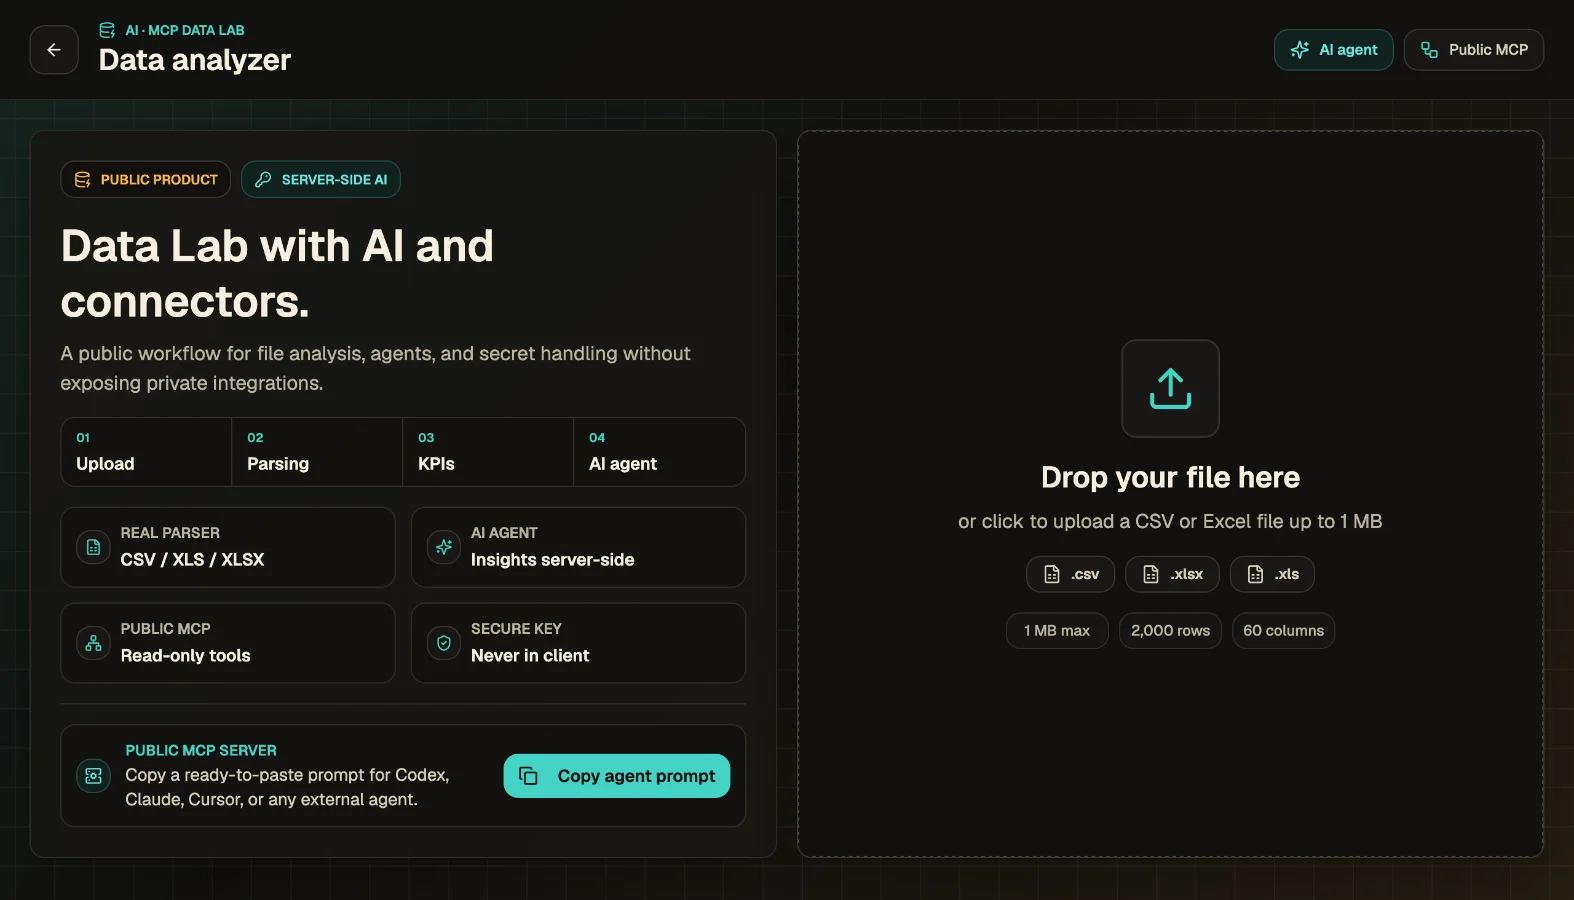Click the SERVER-SIDE AI badge

320,180
